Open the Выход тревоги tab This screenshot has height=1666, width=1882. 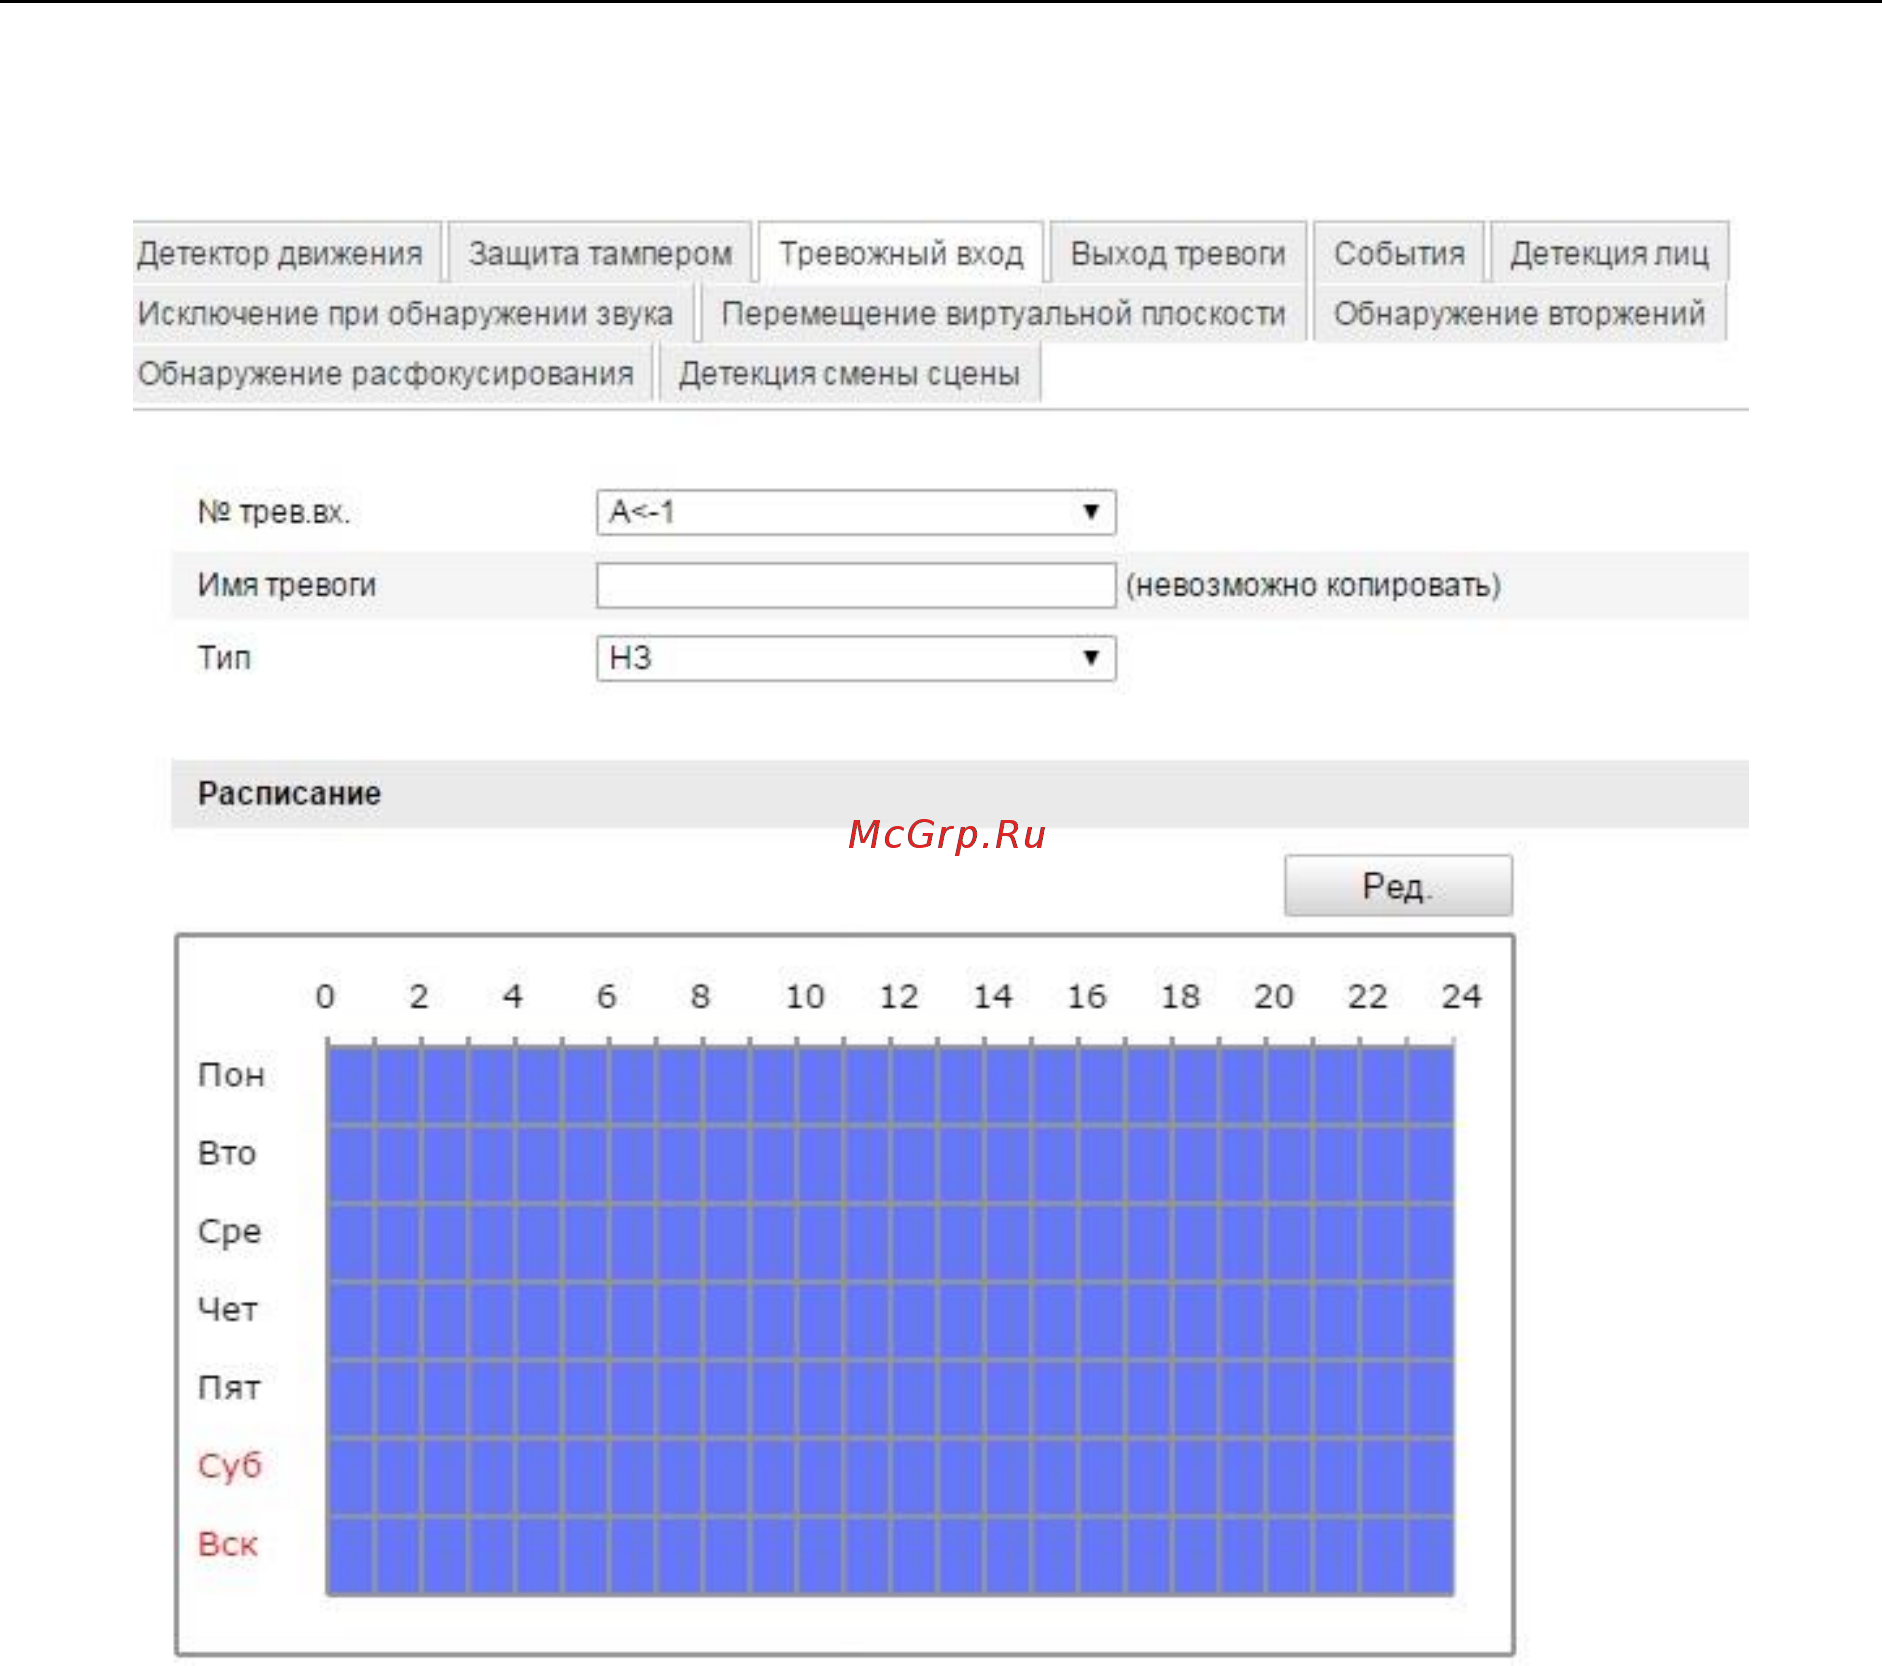coord(1178,253)
